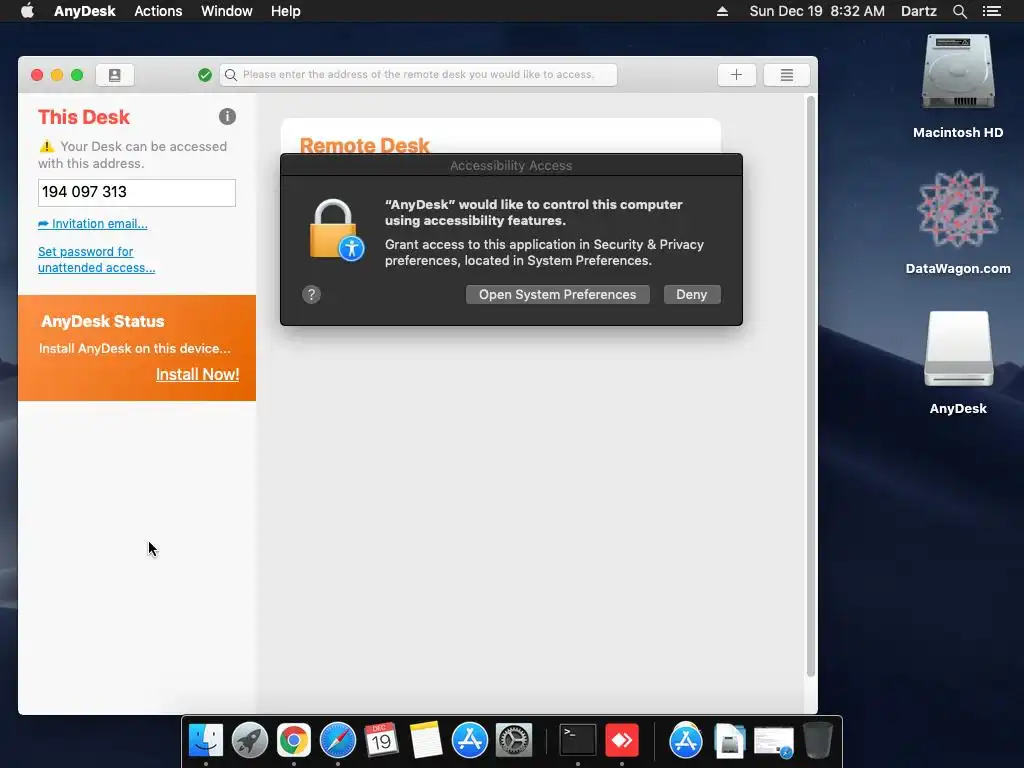
Task: Open the AnyDesk hamburger menu
Action: (786, 75)
